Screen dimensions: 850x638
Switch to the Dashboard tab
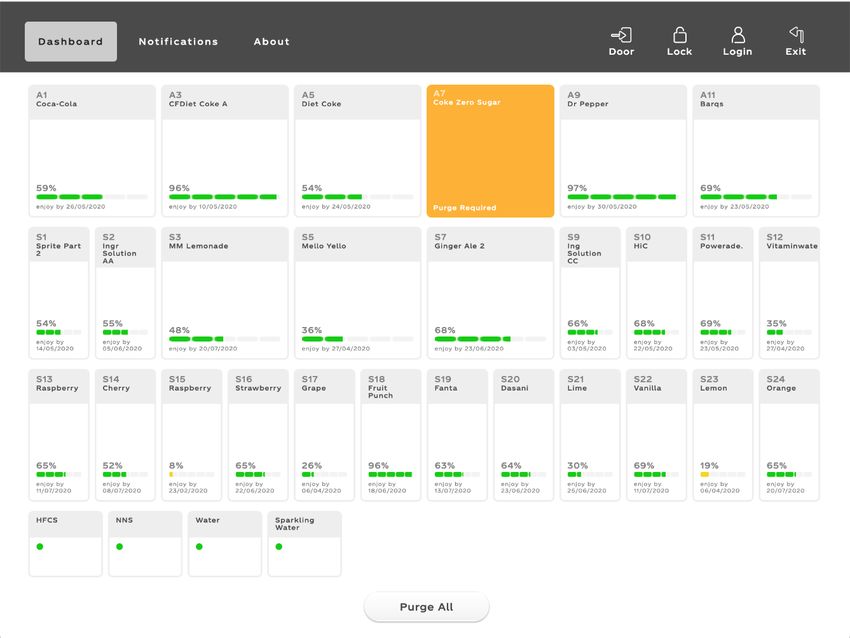point(70,41)
